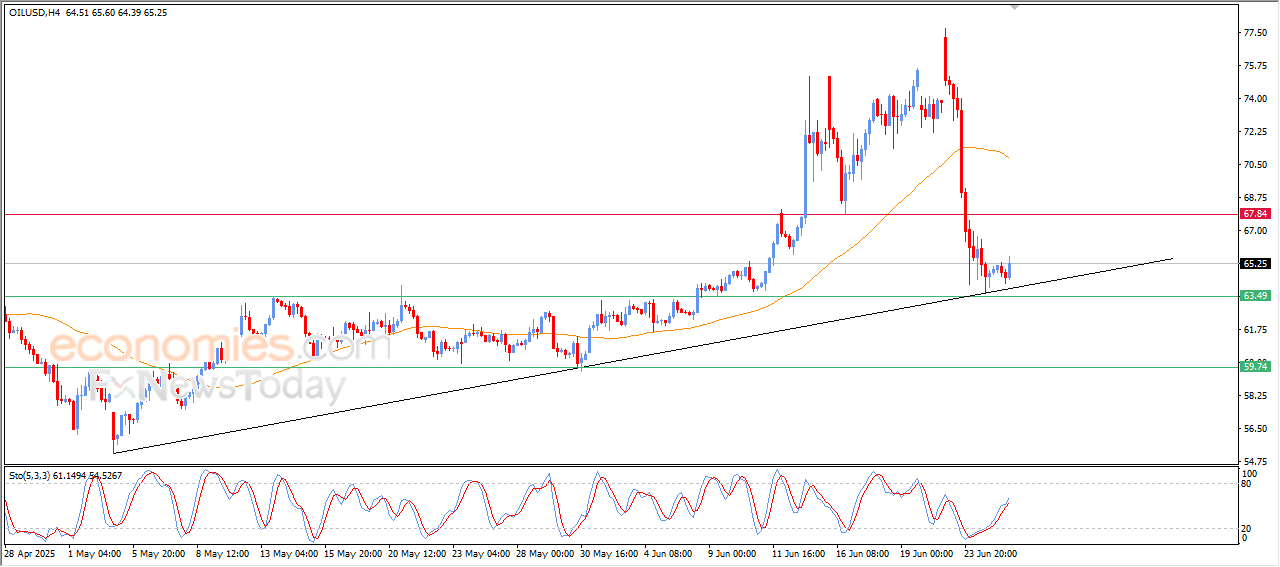
Task: Click the 30 May 16:00 time label
Action: click(x=609, y=552)
